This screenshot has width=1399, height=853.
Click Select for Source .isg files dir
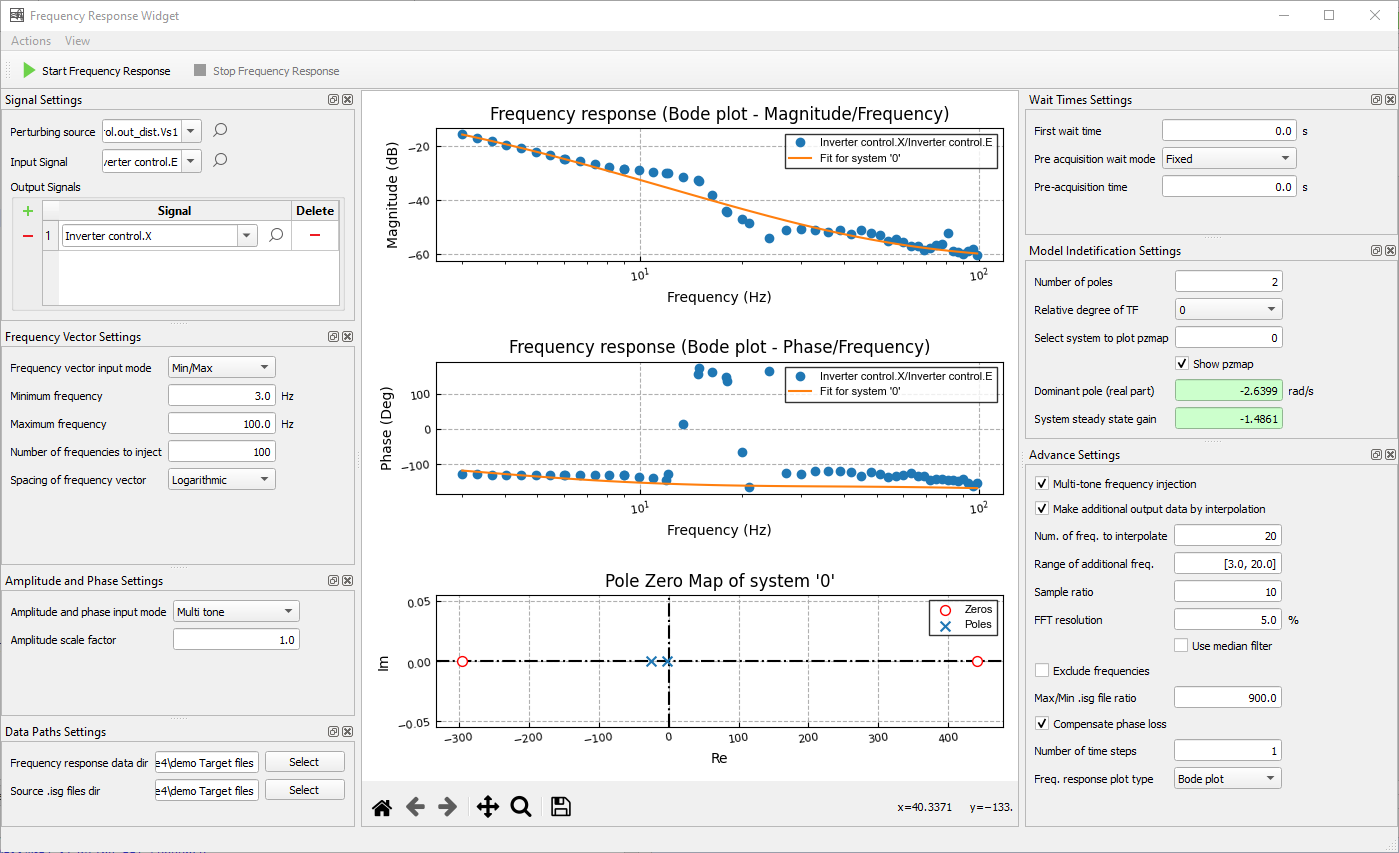(304, 790)
